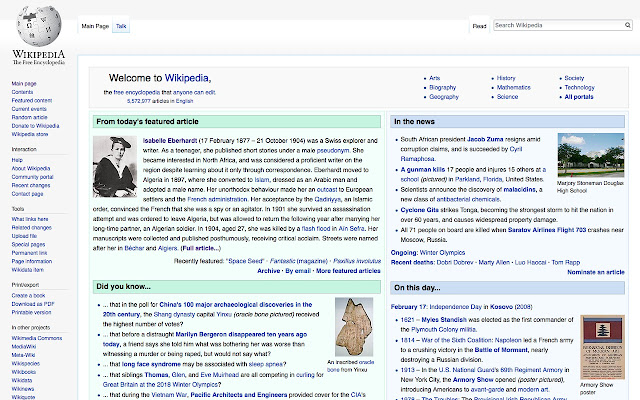Click Random article in the sidebar
The image size is (640, 400).
pos(29,117)
